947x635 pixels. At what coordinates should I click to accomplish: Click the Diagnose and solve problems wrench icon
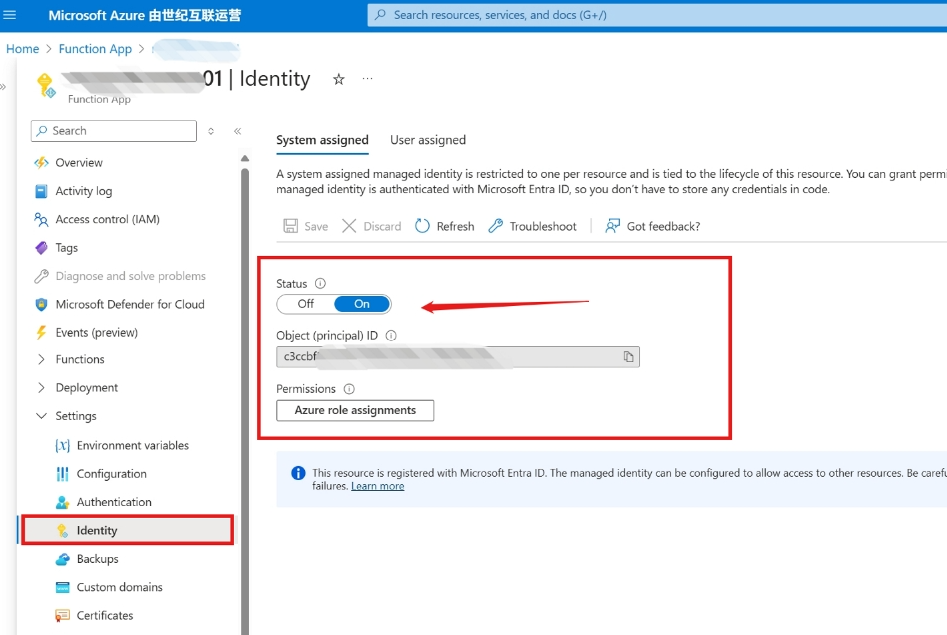click(41, 276)
